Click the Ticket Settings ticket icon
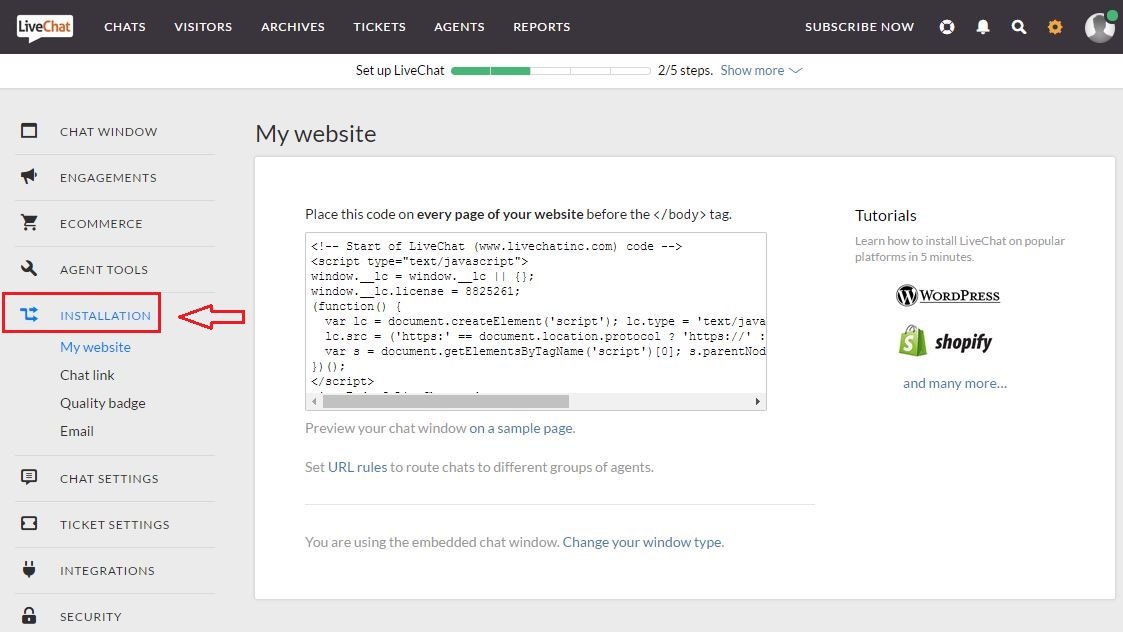This screenshot has height=632, width=1123. coord(29,523)
